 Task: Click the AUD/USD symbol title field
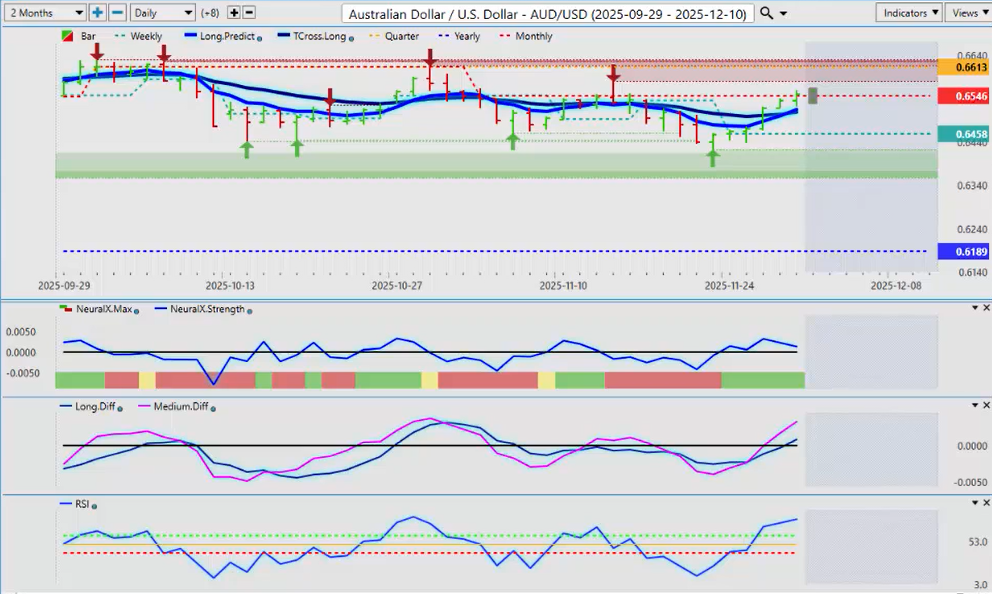tap(547, 14)
